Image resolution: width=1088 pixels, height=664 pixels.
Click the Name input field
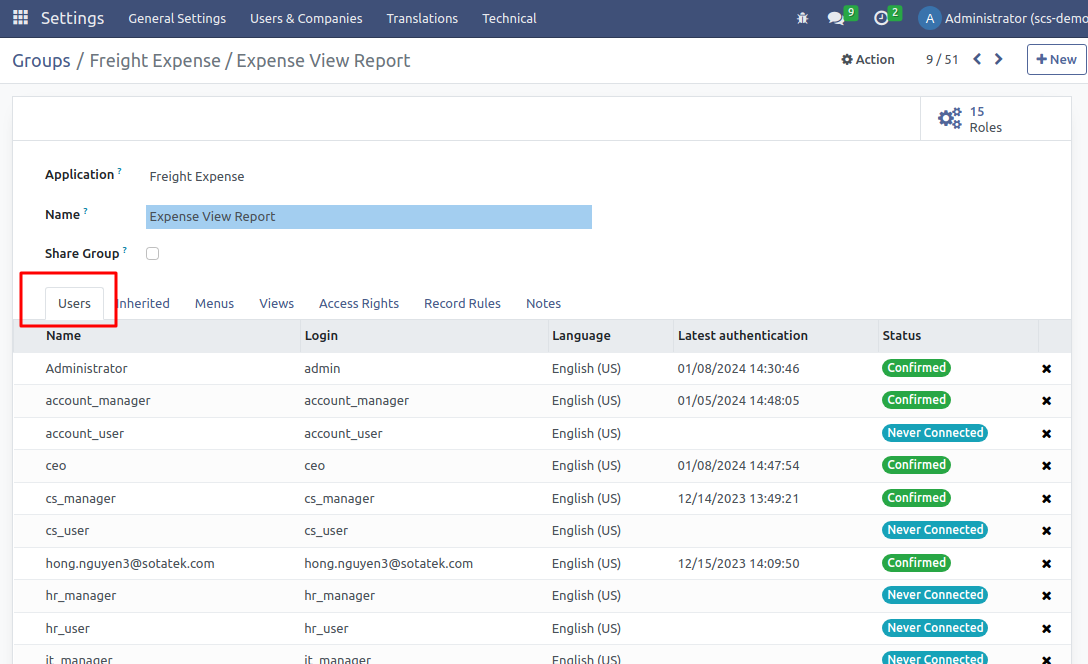pyautogui.click(x=368, y=217)
